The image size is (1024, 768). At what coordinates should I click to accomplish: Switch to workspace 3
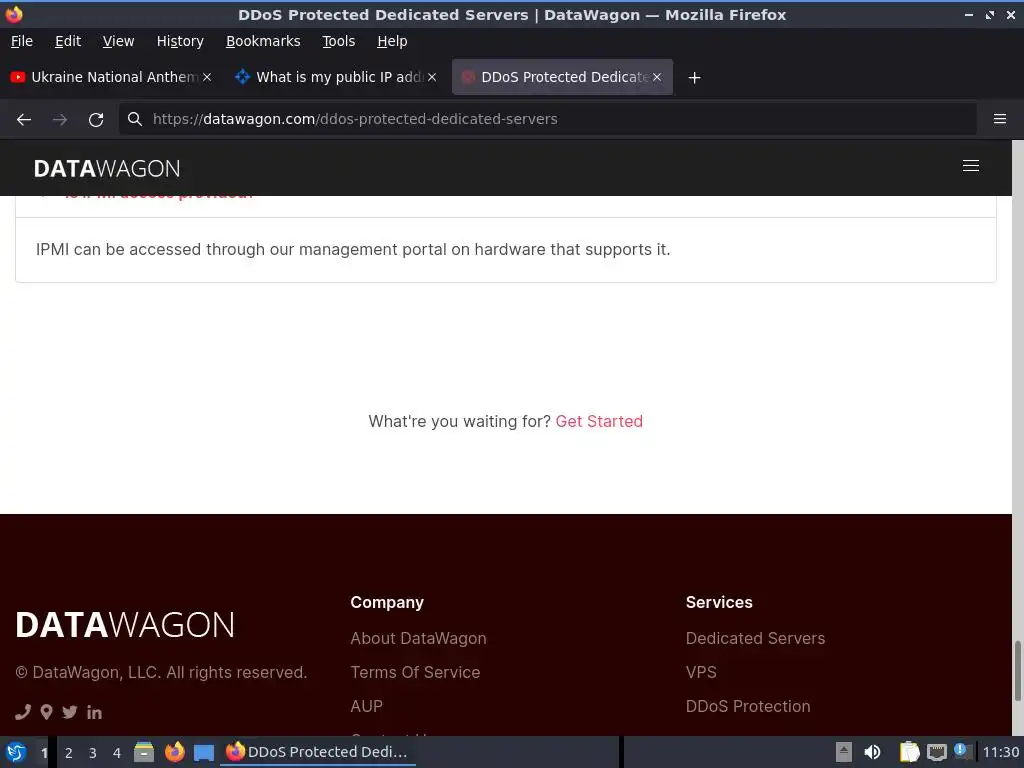[x=93, y=753]
